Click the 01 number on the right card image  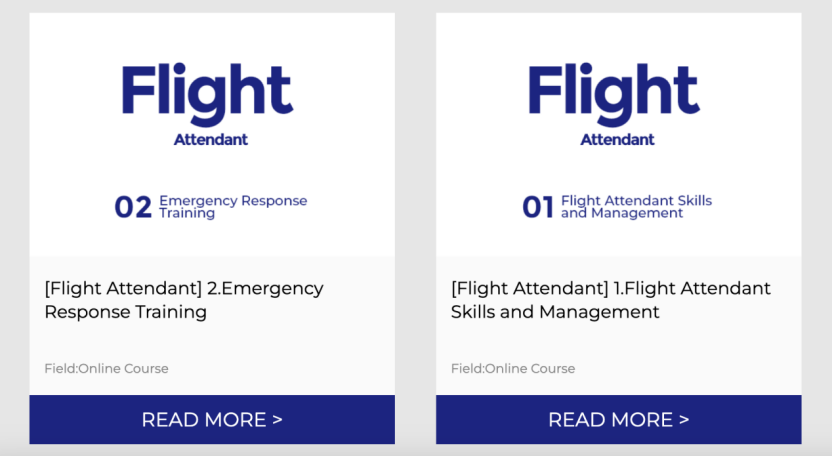pyautogui.click(x=538, y=207)
